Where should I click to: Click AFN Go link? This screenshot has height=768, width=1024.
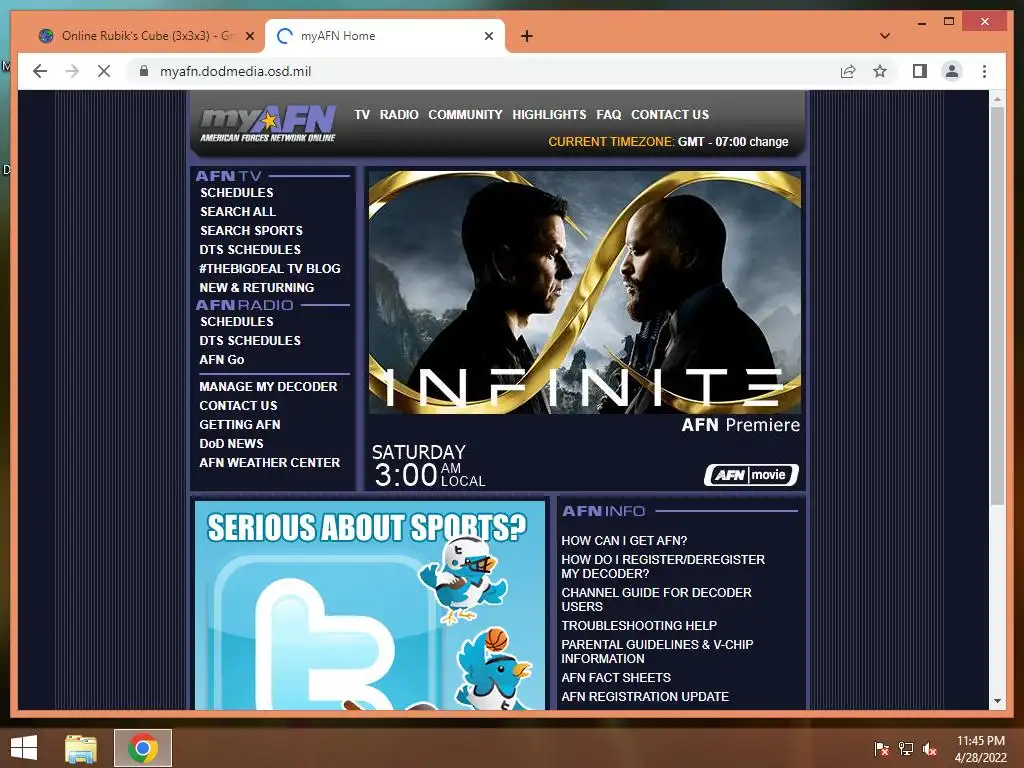click(221, 359)
